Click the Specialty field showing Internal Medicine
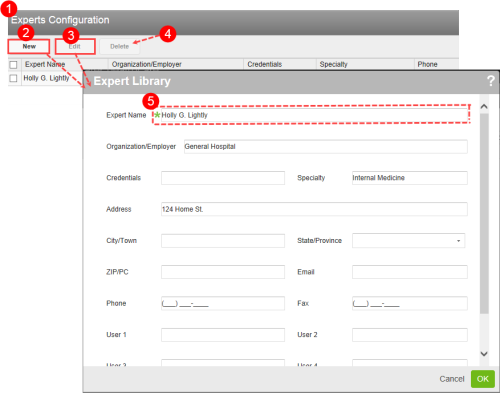 410,178
